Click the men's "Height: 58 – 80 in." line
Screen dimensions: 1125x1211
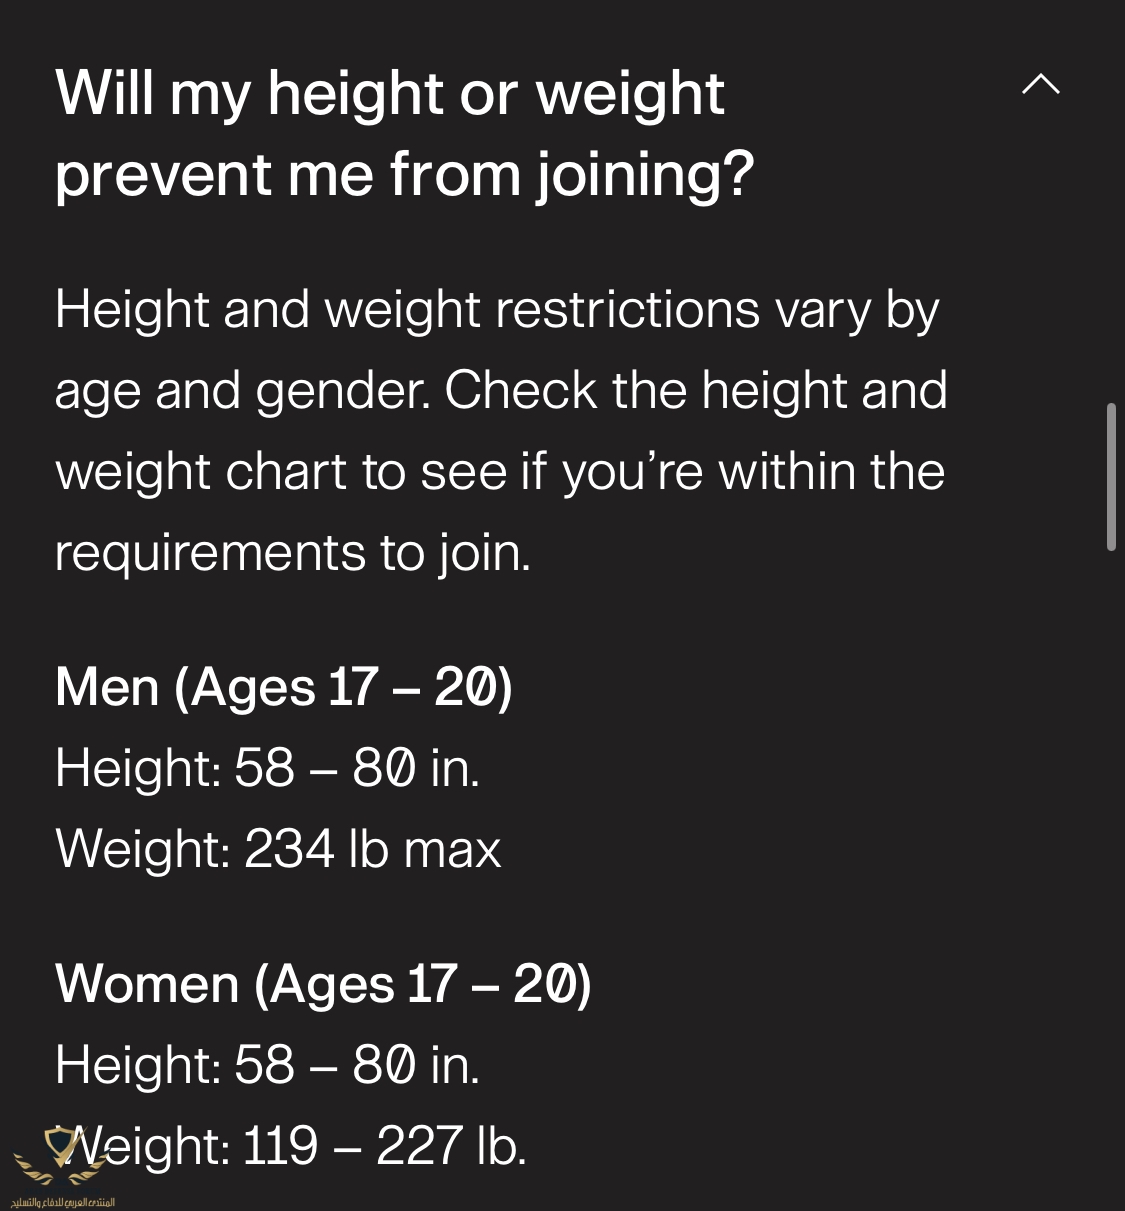(267, 768)
